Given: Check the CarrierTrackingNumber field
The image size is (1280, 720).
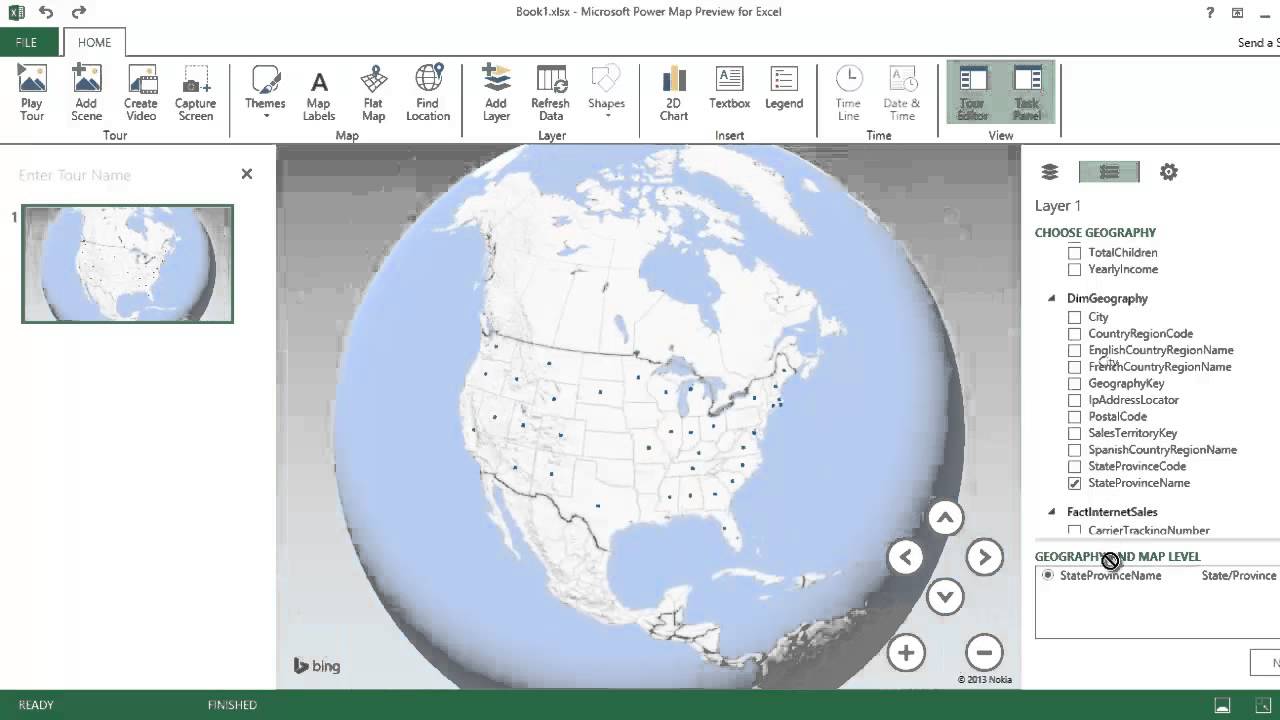Looking at the screenshot, I should pyautogui.click(x=1074, y=531).
